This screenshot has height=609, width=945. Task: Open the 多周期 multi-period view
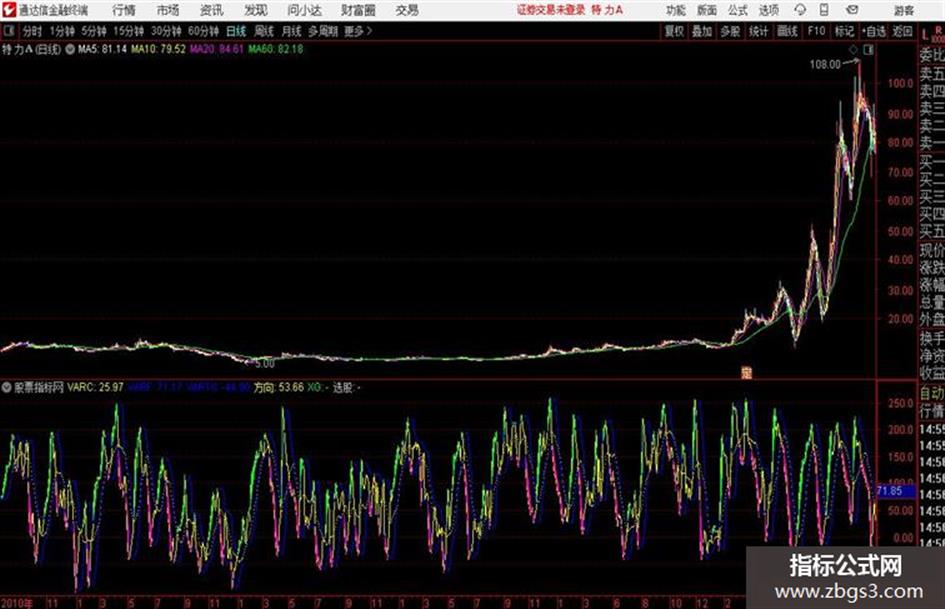pos(323,31)
